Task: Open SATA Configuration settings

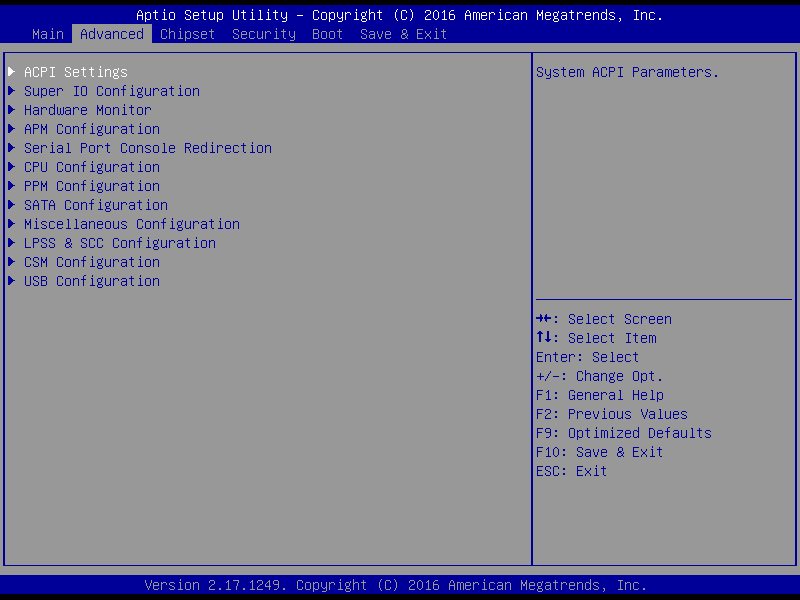Action: 96,205
